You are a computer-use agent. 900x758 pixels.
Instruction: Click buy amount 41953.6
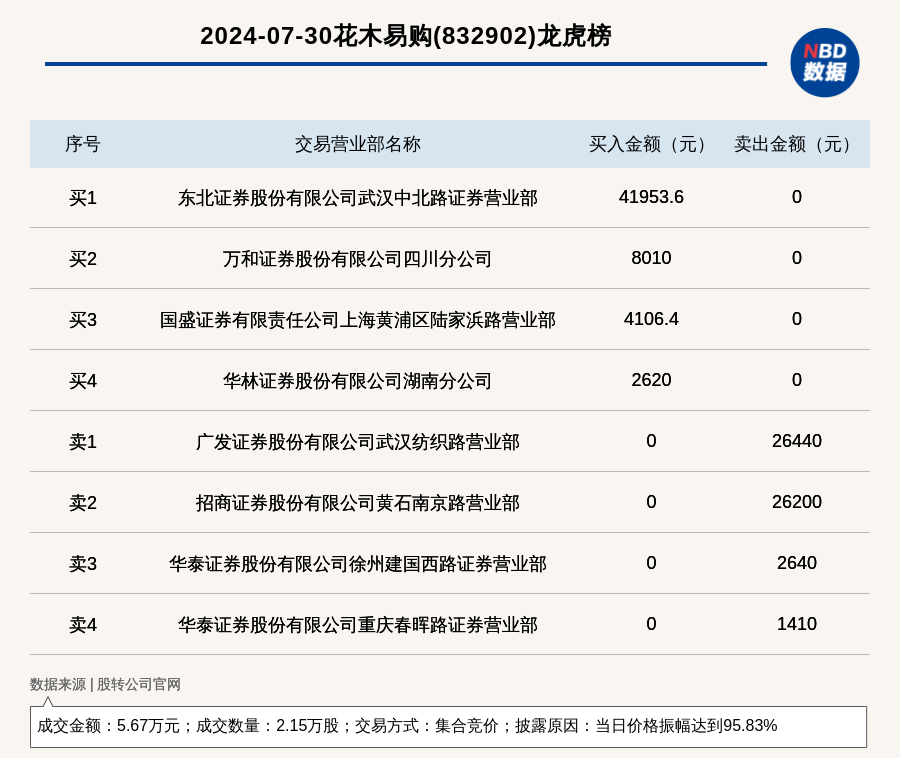point(651,197)
